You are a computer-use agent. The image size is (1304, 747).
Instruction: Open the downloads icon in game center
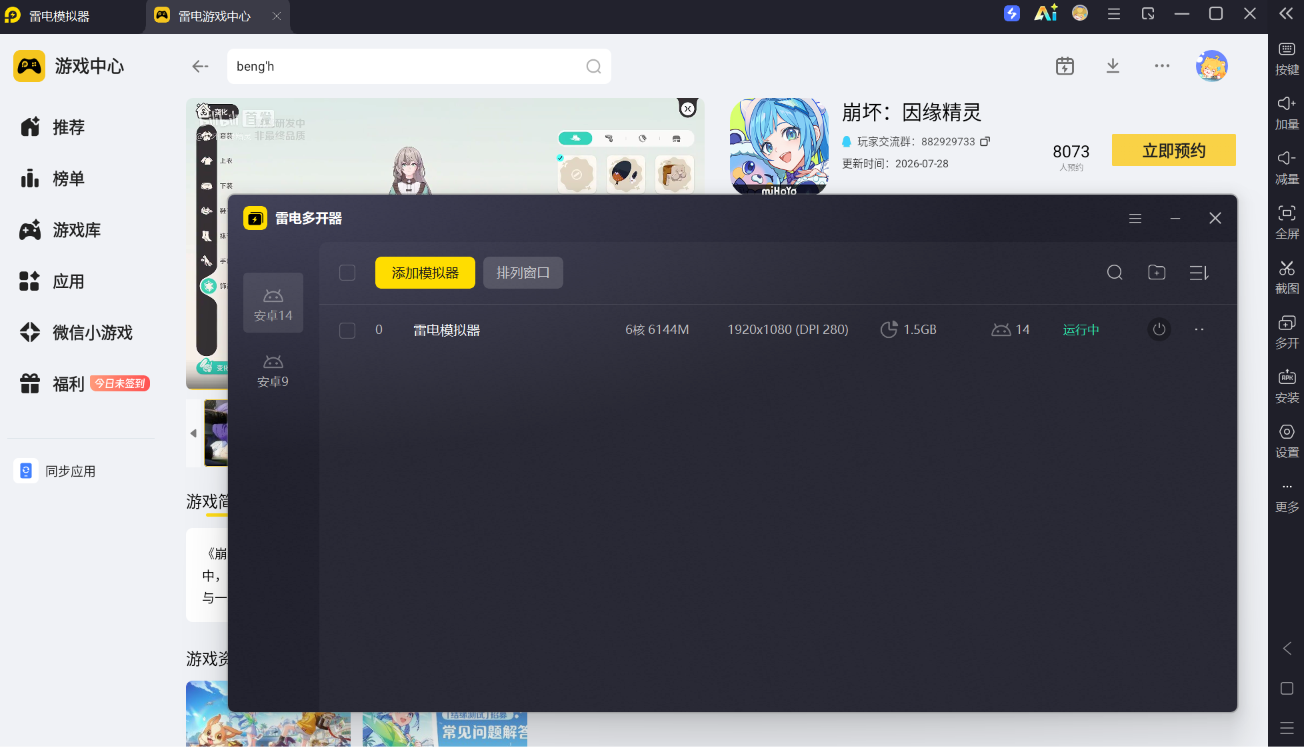tap(1113, 66)
